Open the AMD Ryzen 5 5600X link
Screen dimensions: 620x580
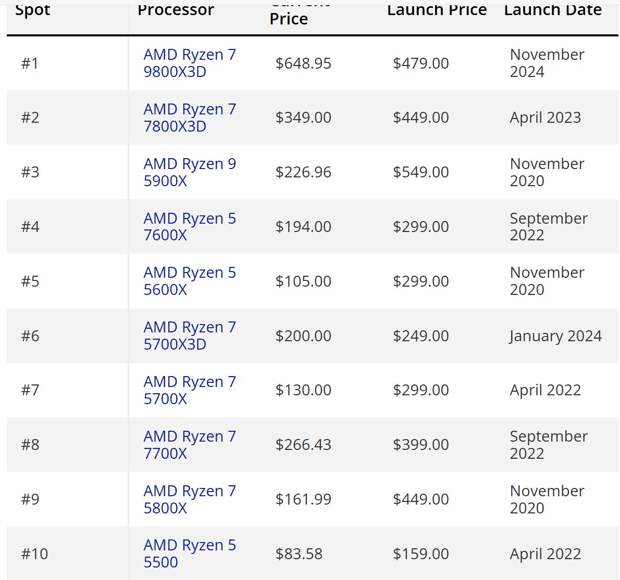189,281
